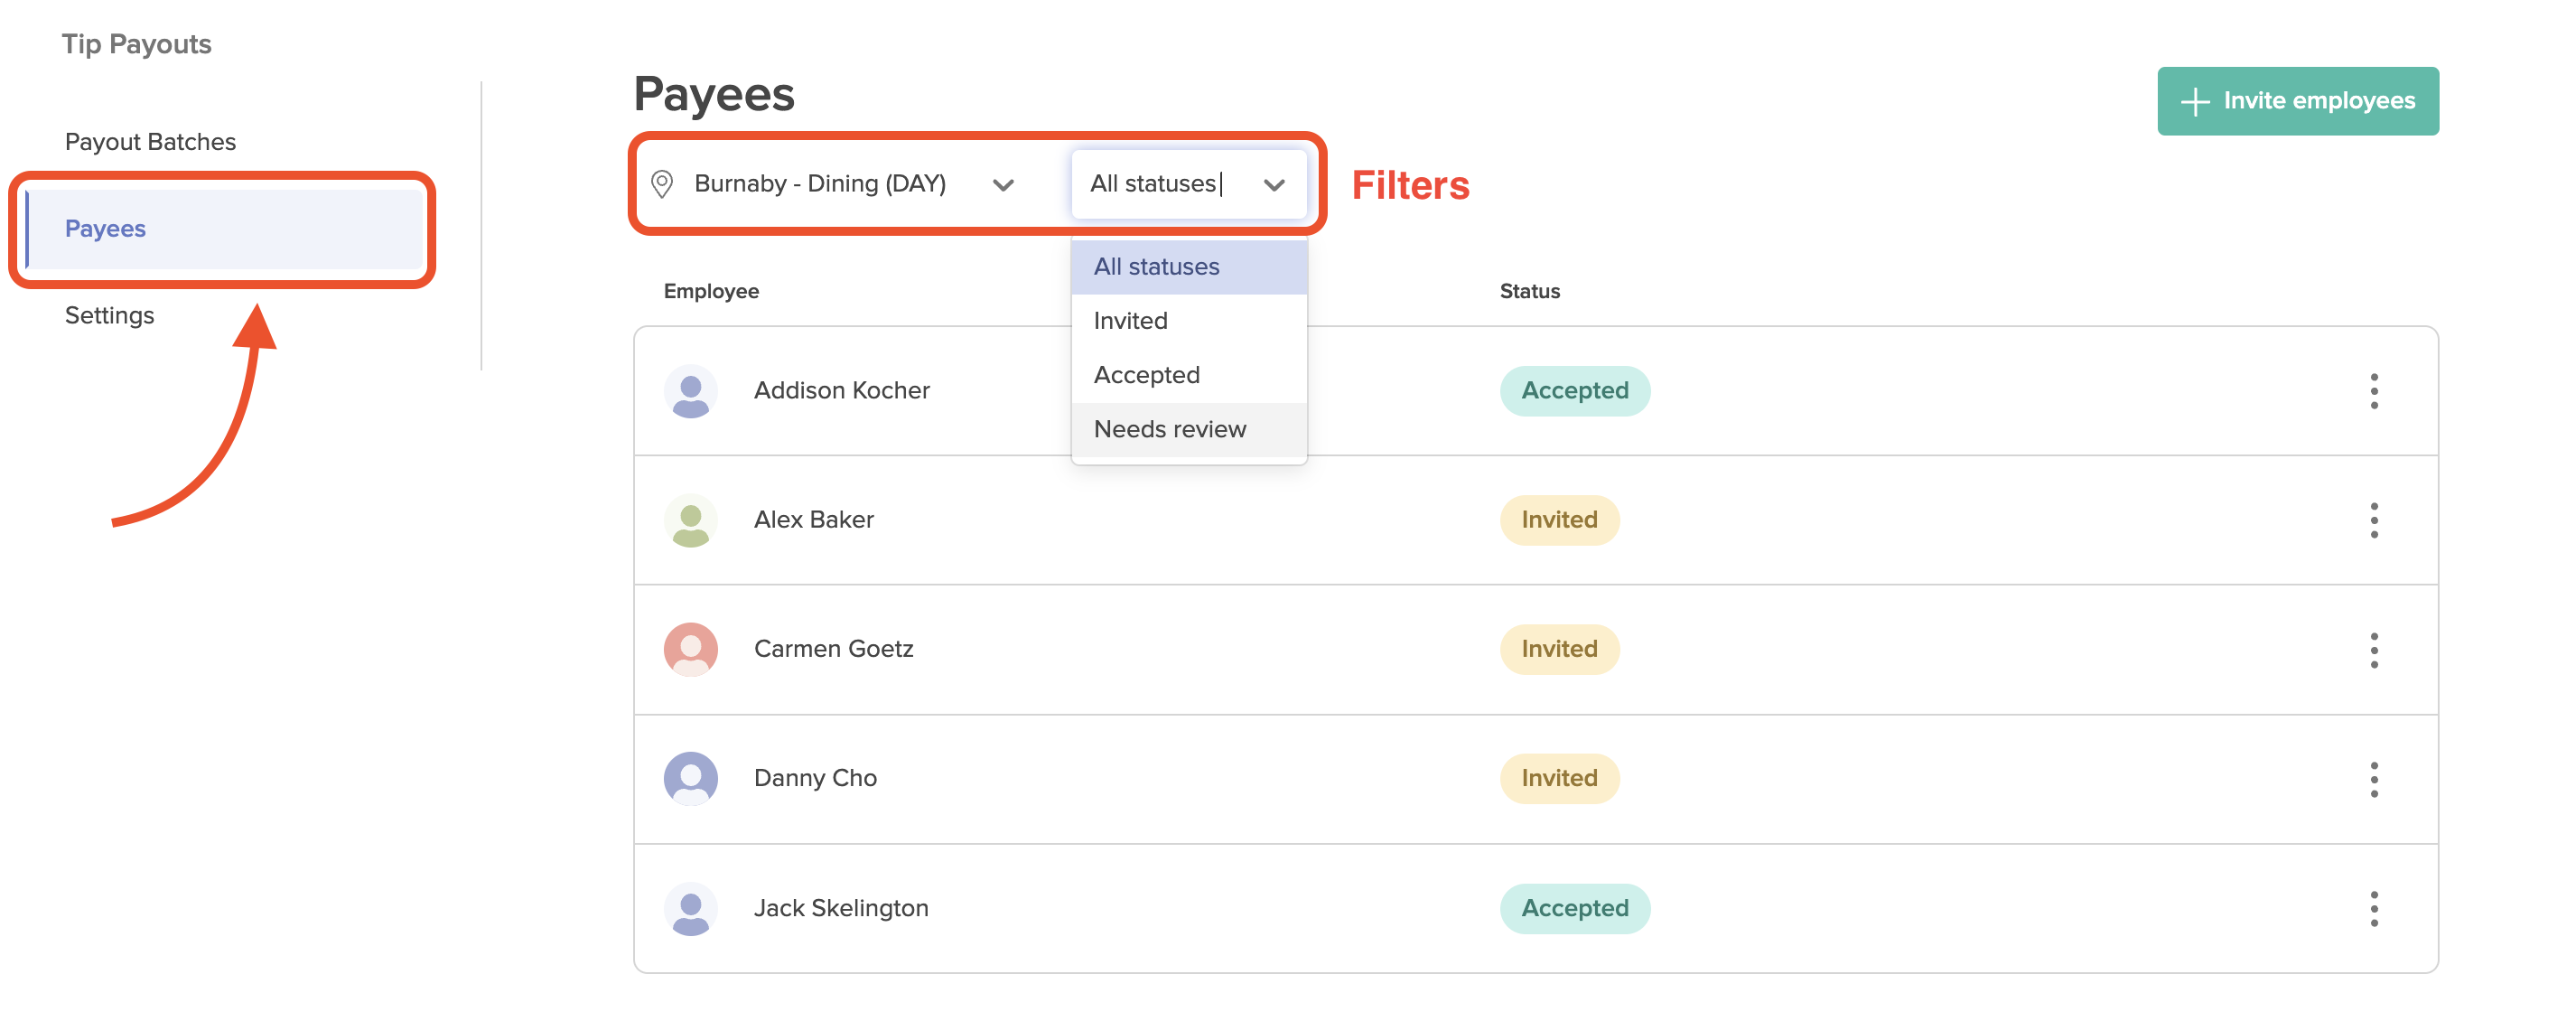
Task: Click the Invite employees button
Action: tap(2297, 101)
